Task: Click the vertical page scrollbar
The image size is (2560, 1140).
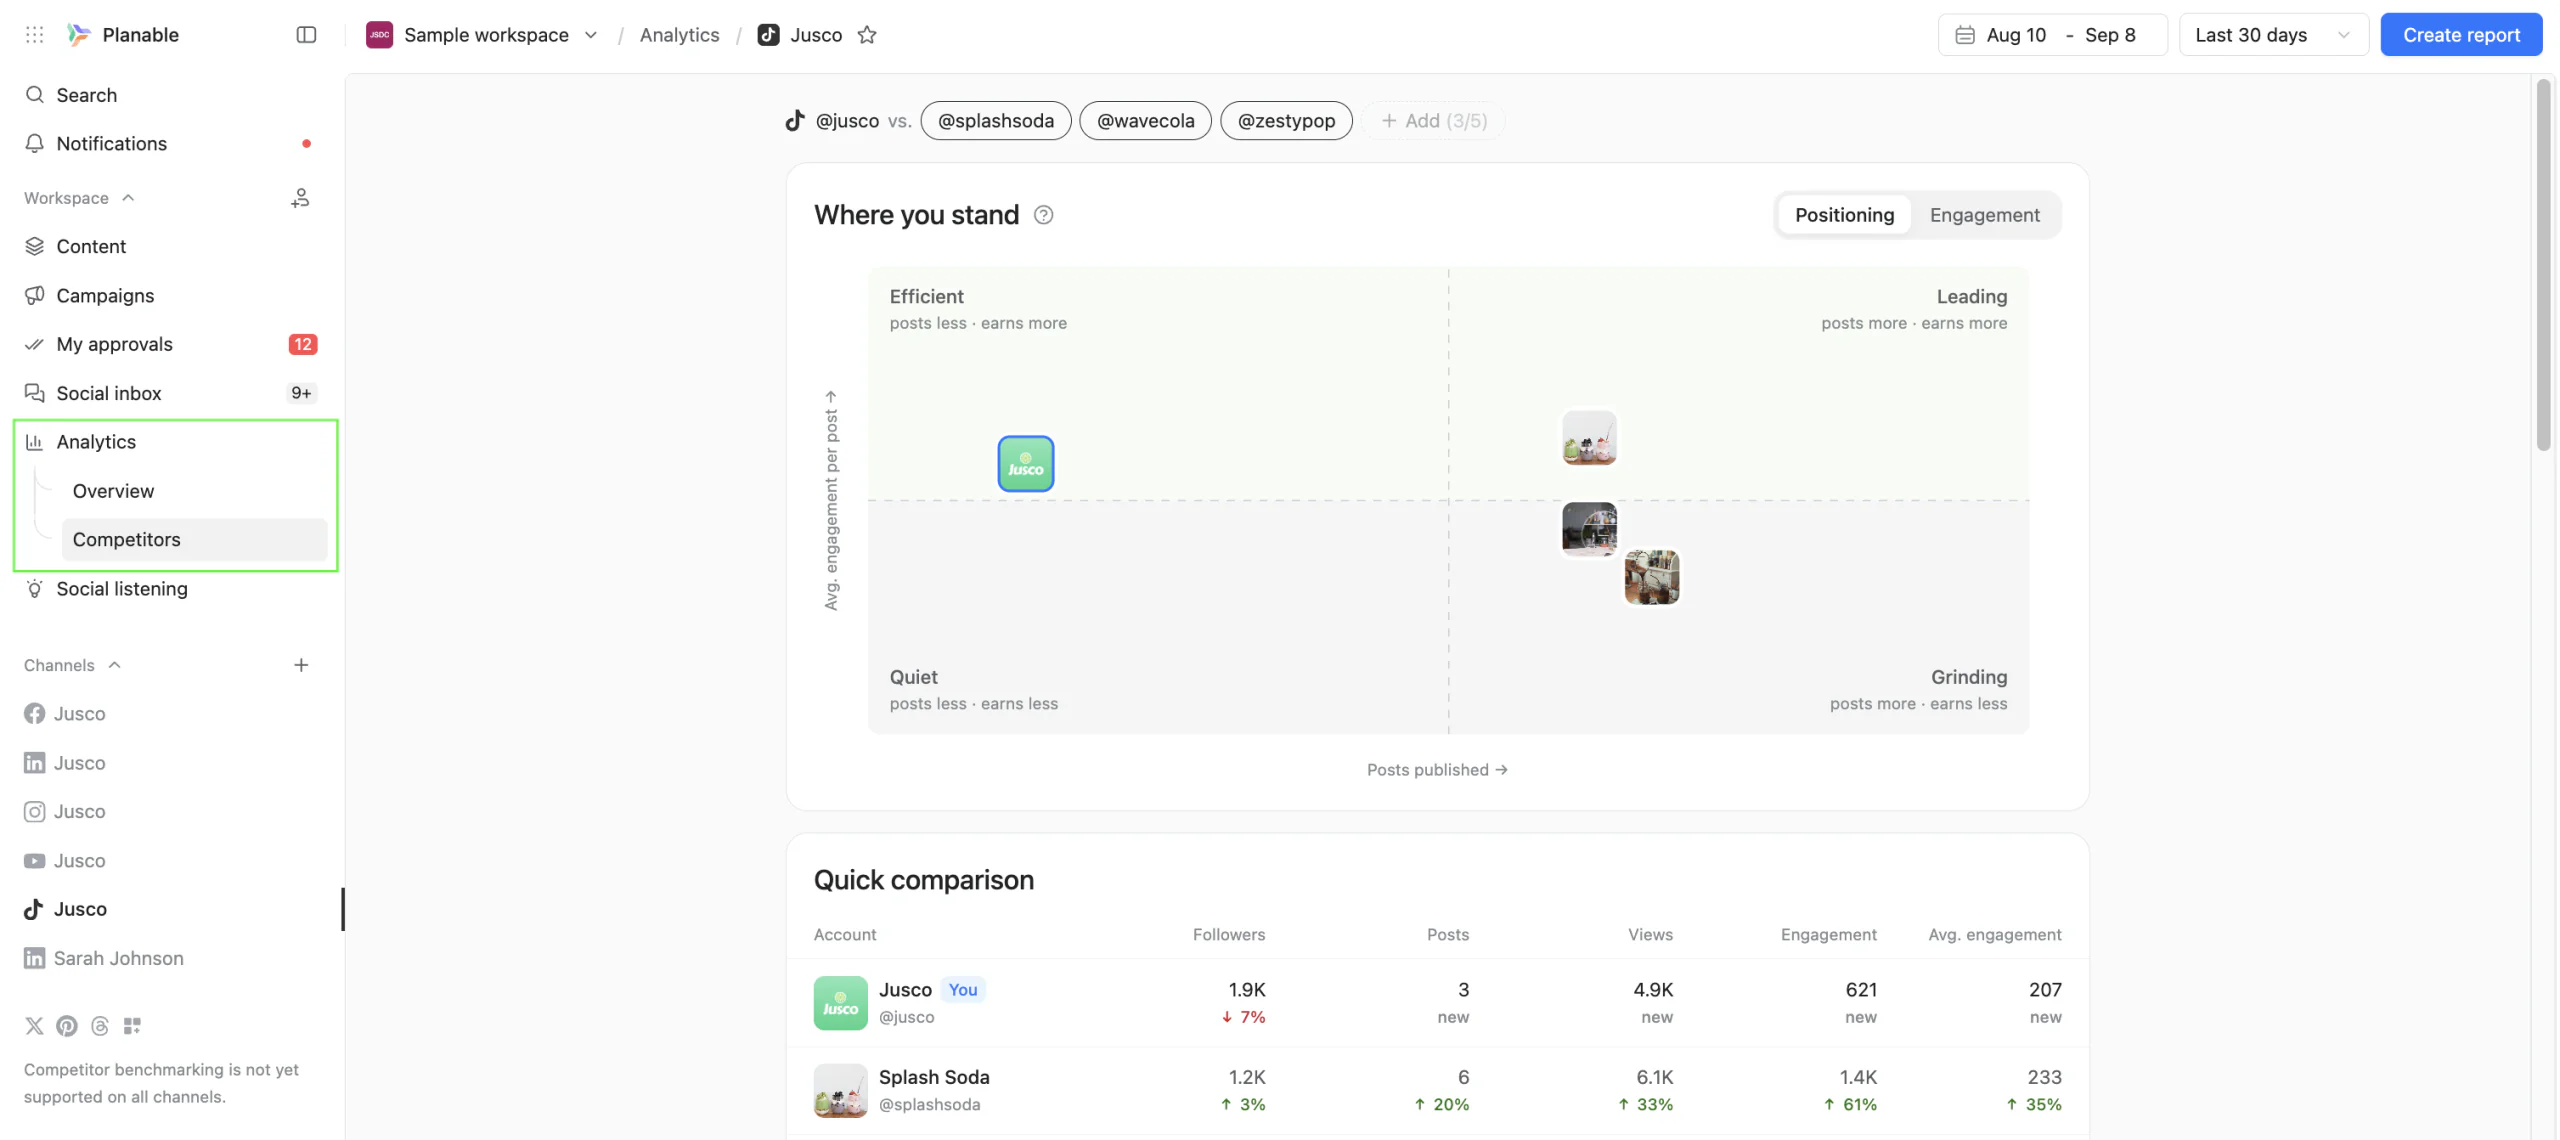Action: click(2544, 266)
